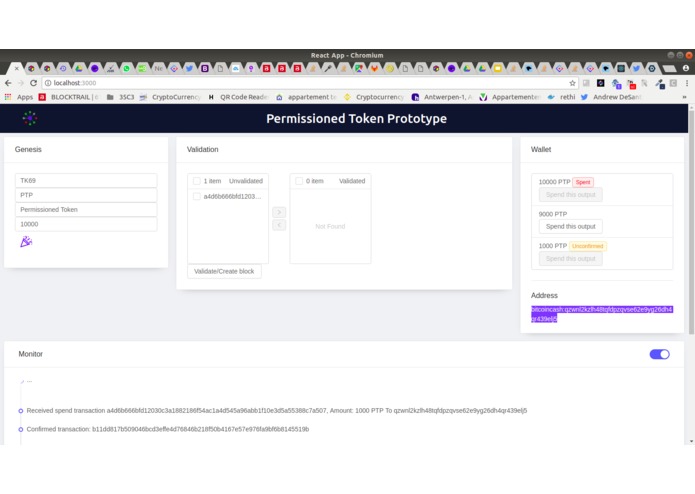Image resolution: width=695 pixels, height=494 pixels.
Task: Click the highlighted bitcoincash wallet address
Action: [x=602, y=314]
